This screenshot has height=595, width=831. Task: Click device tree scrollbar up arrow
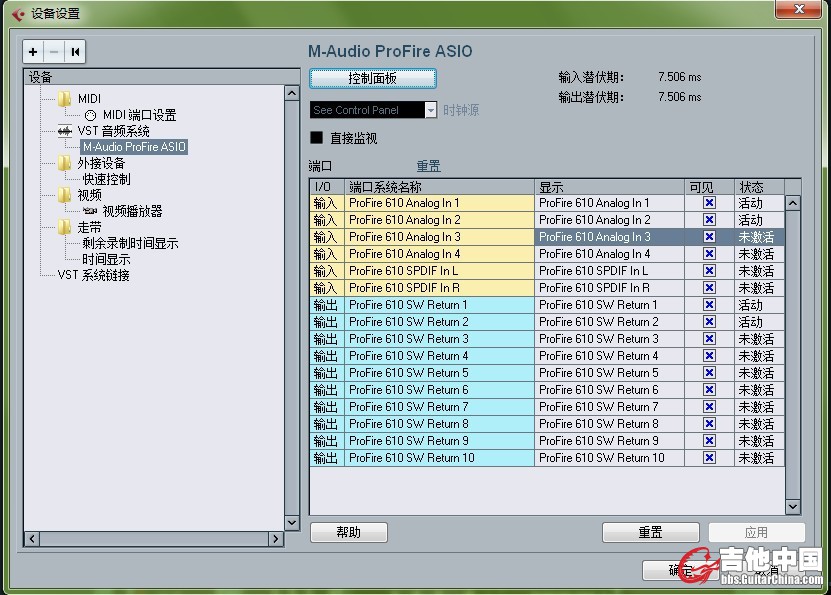click(x=291, y=93)
